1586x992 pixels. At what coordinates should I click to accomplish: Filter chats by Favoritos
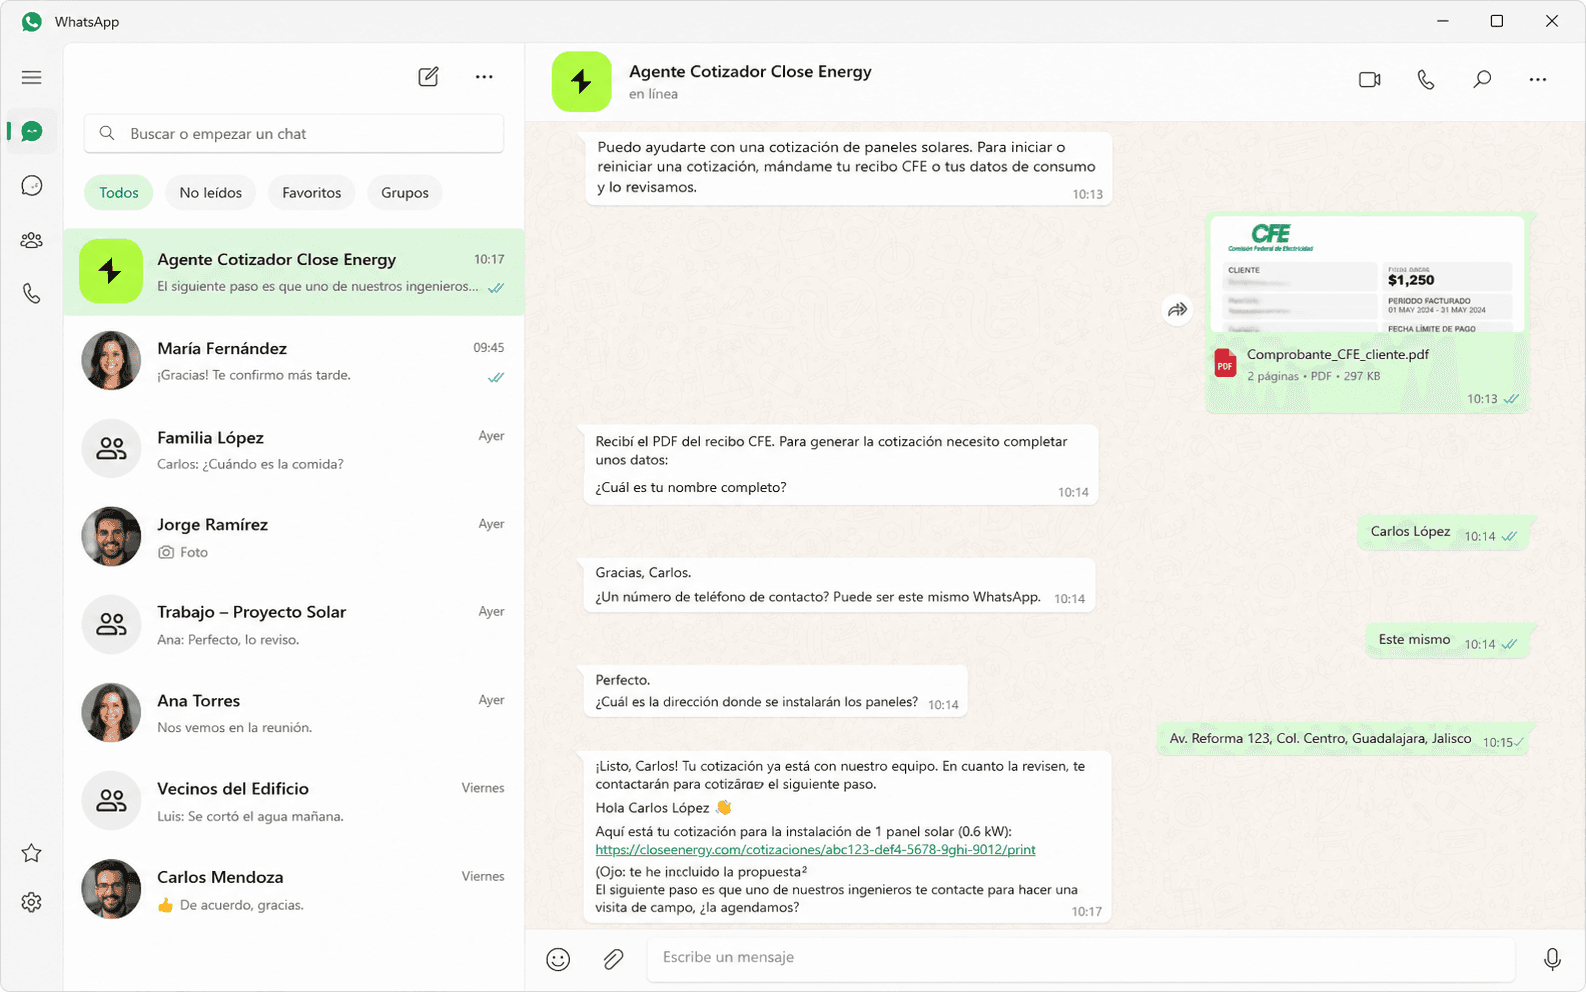312,192
